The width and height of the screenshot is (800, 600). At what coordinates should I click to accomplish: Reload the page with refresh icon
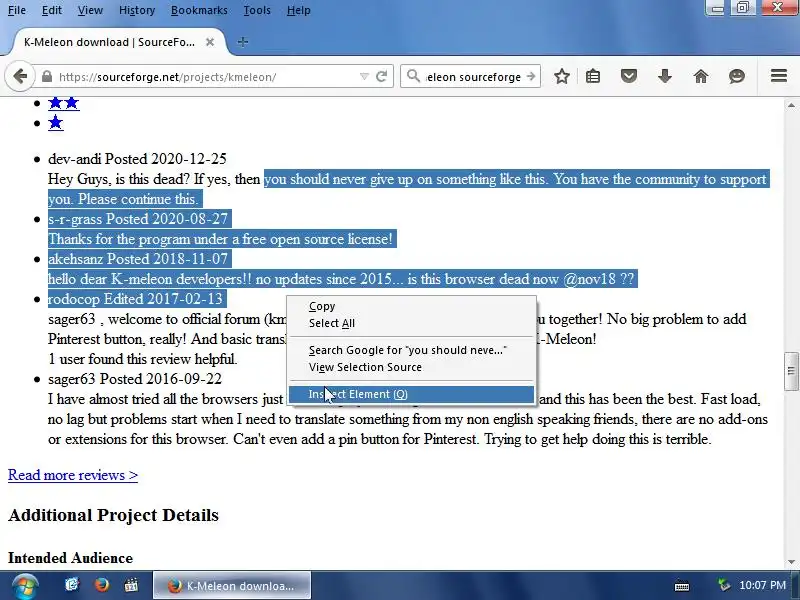(381, 77)
